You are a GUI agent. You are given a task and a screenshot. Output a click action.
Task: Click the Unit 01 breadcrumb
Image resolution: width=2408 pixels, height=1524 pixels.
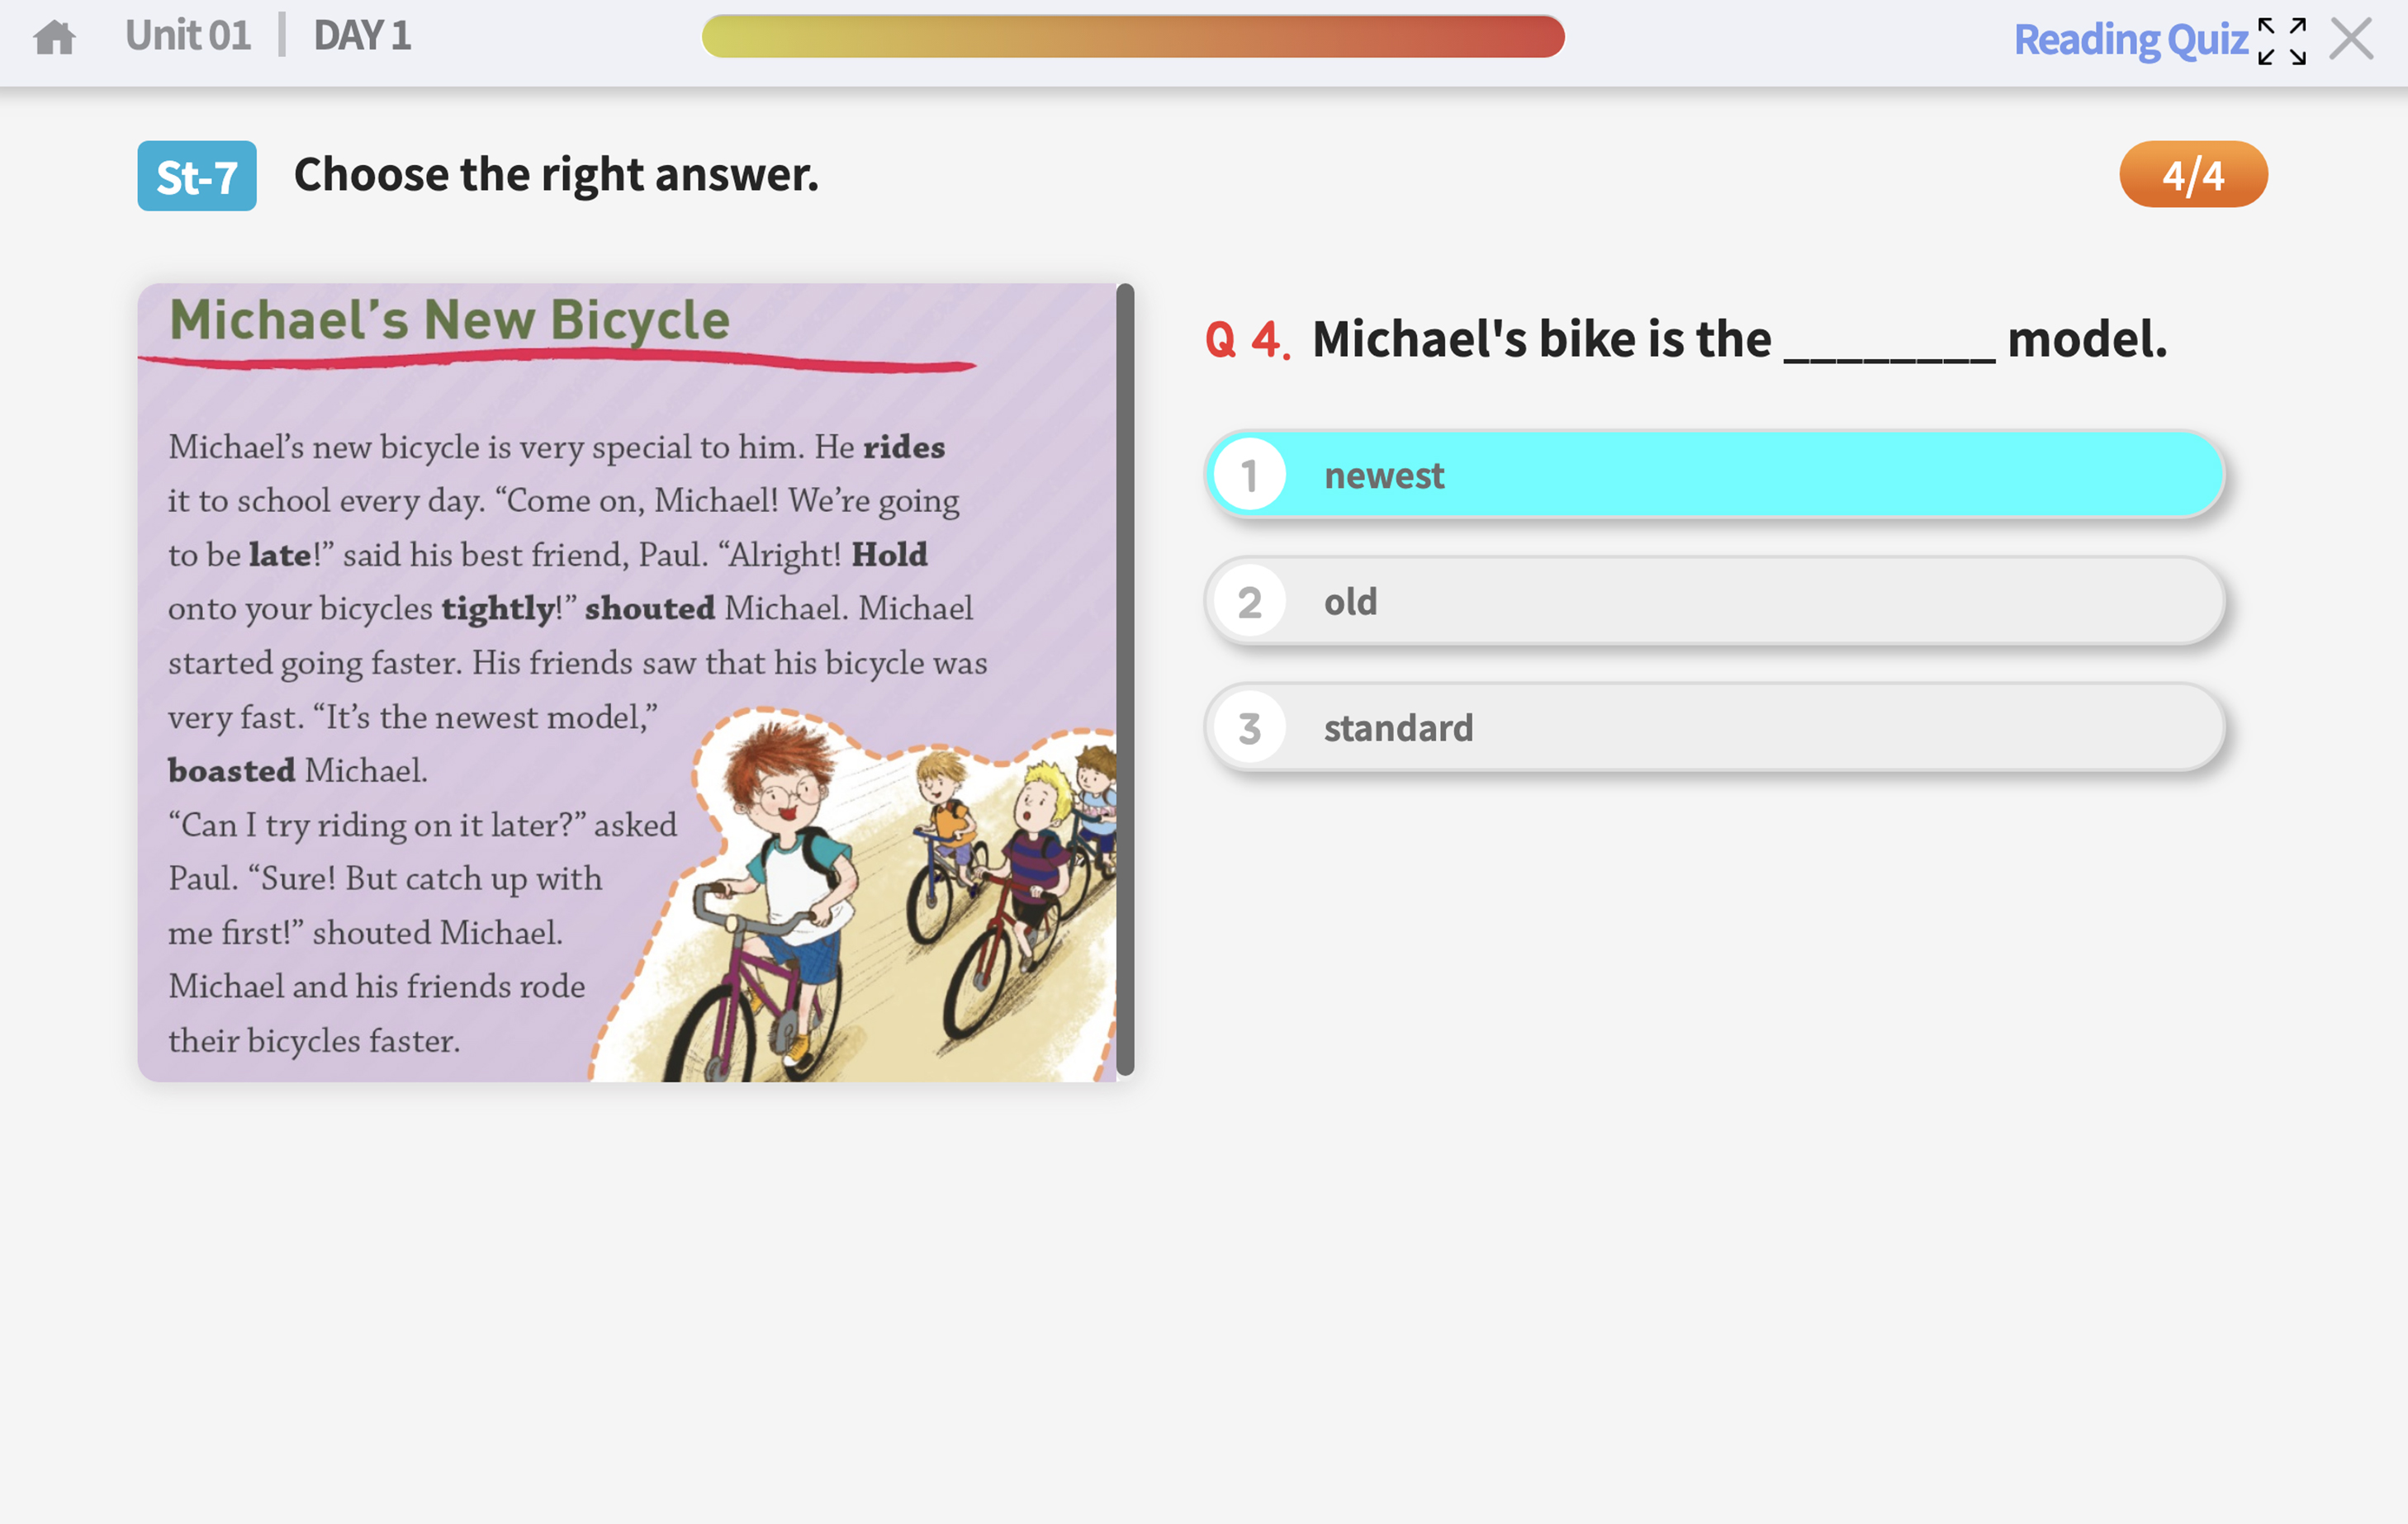coord(188,36)
